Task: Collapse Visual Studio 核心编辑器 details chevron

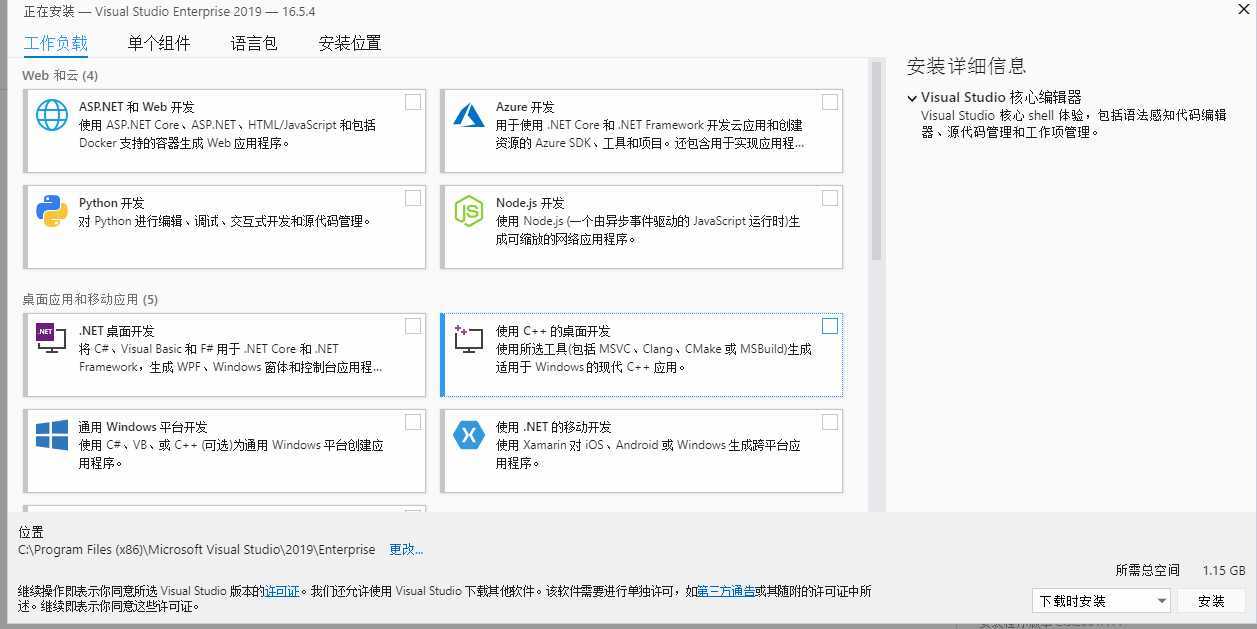Action: [912, 98]
